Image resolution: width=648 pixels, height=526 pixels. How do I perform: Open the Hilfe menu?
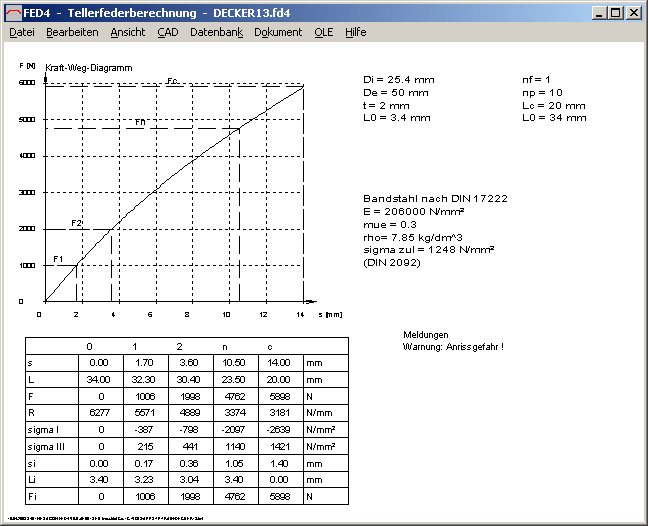coord(355,32)
